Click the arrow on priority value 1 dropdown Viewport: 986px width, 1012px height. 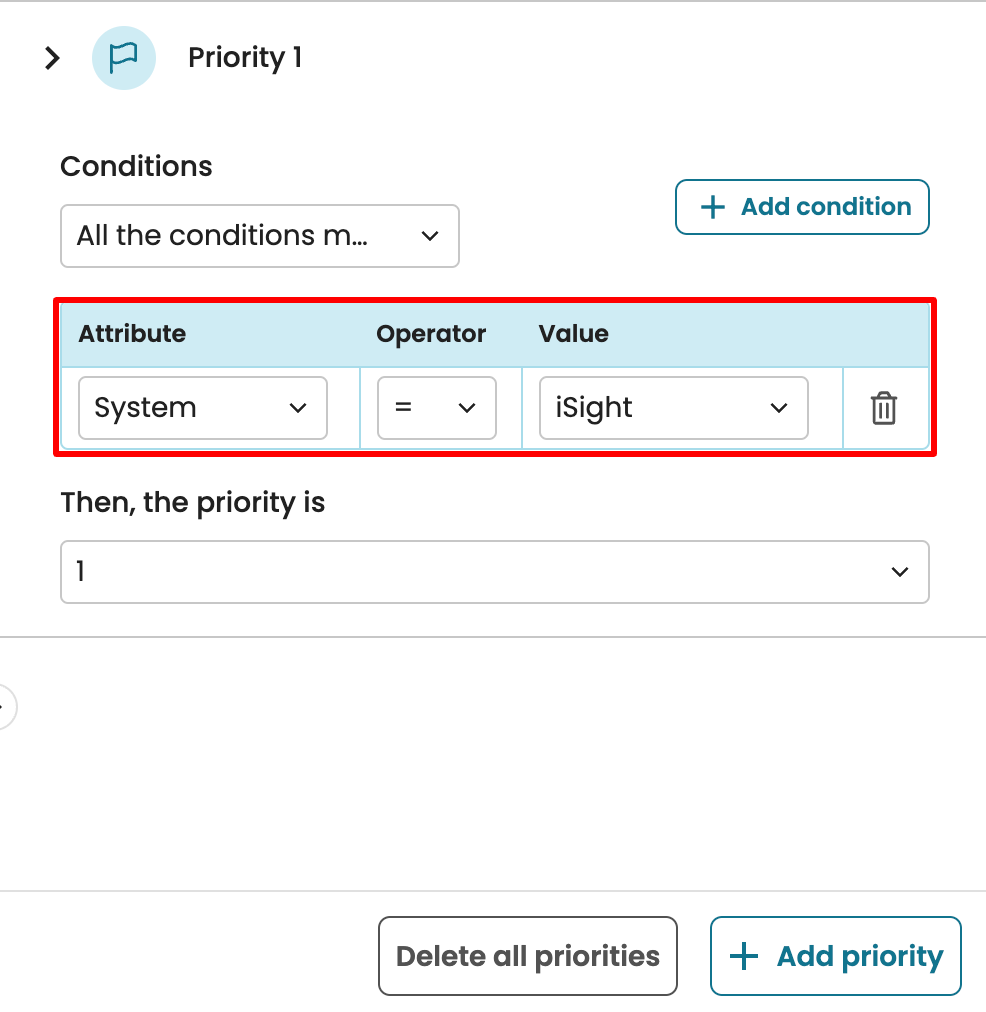(899, 572)
